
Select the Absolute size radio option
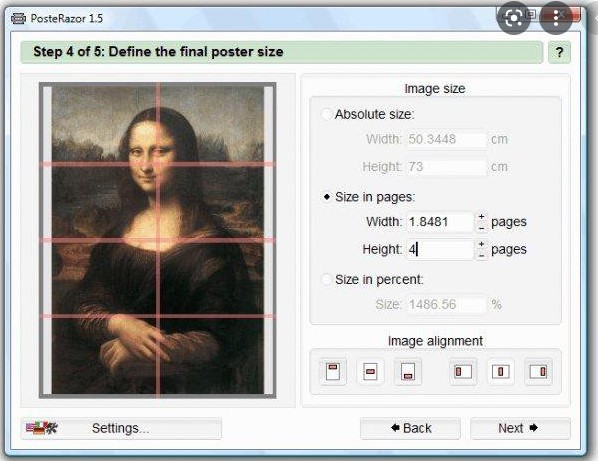point(326,114)
